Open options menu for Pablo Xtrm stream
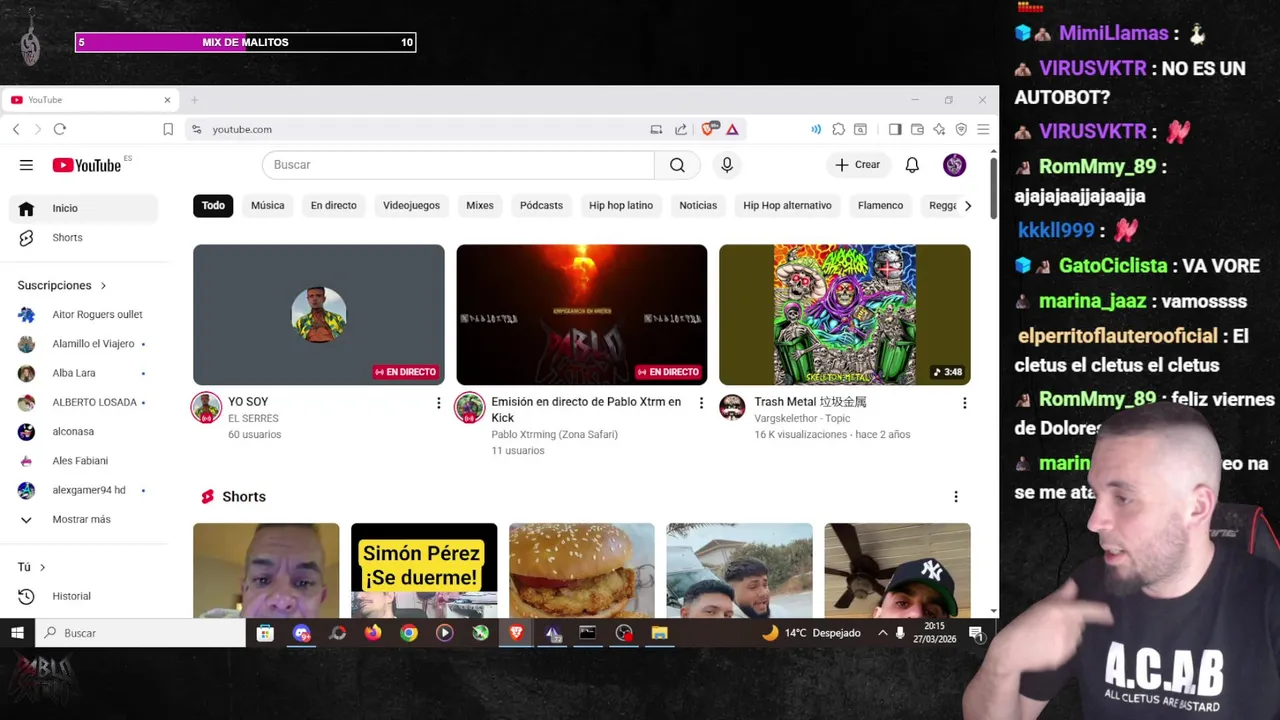1280x720 pixels. pos(701,403)
